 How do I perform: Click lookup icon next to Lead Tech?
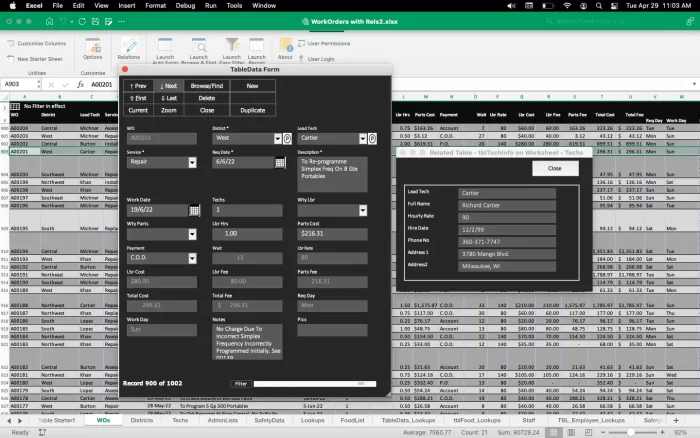373,137
